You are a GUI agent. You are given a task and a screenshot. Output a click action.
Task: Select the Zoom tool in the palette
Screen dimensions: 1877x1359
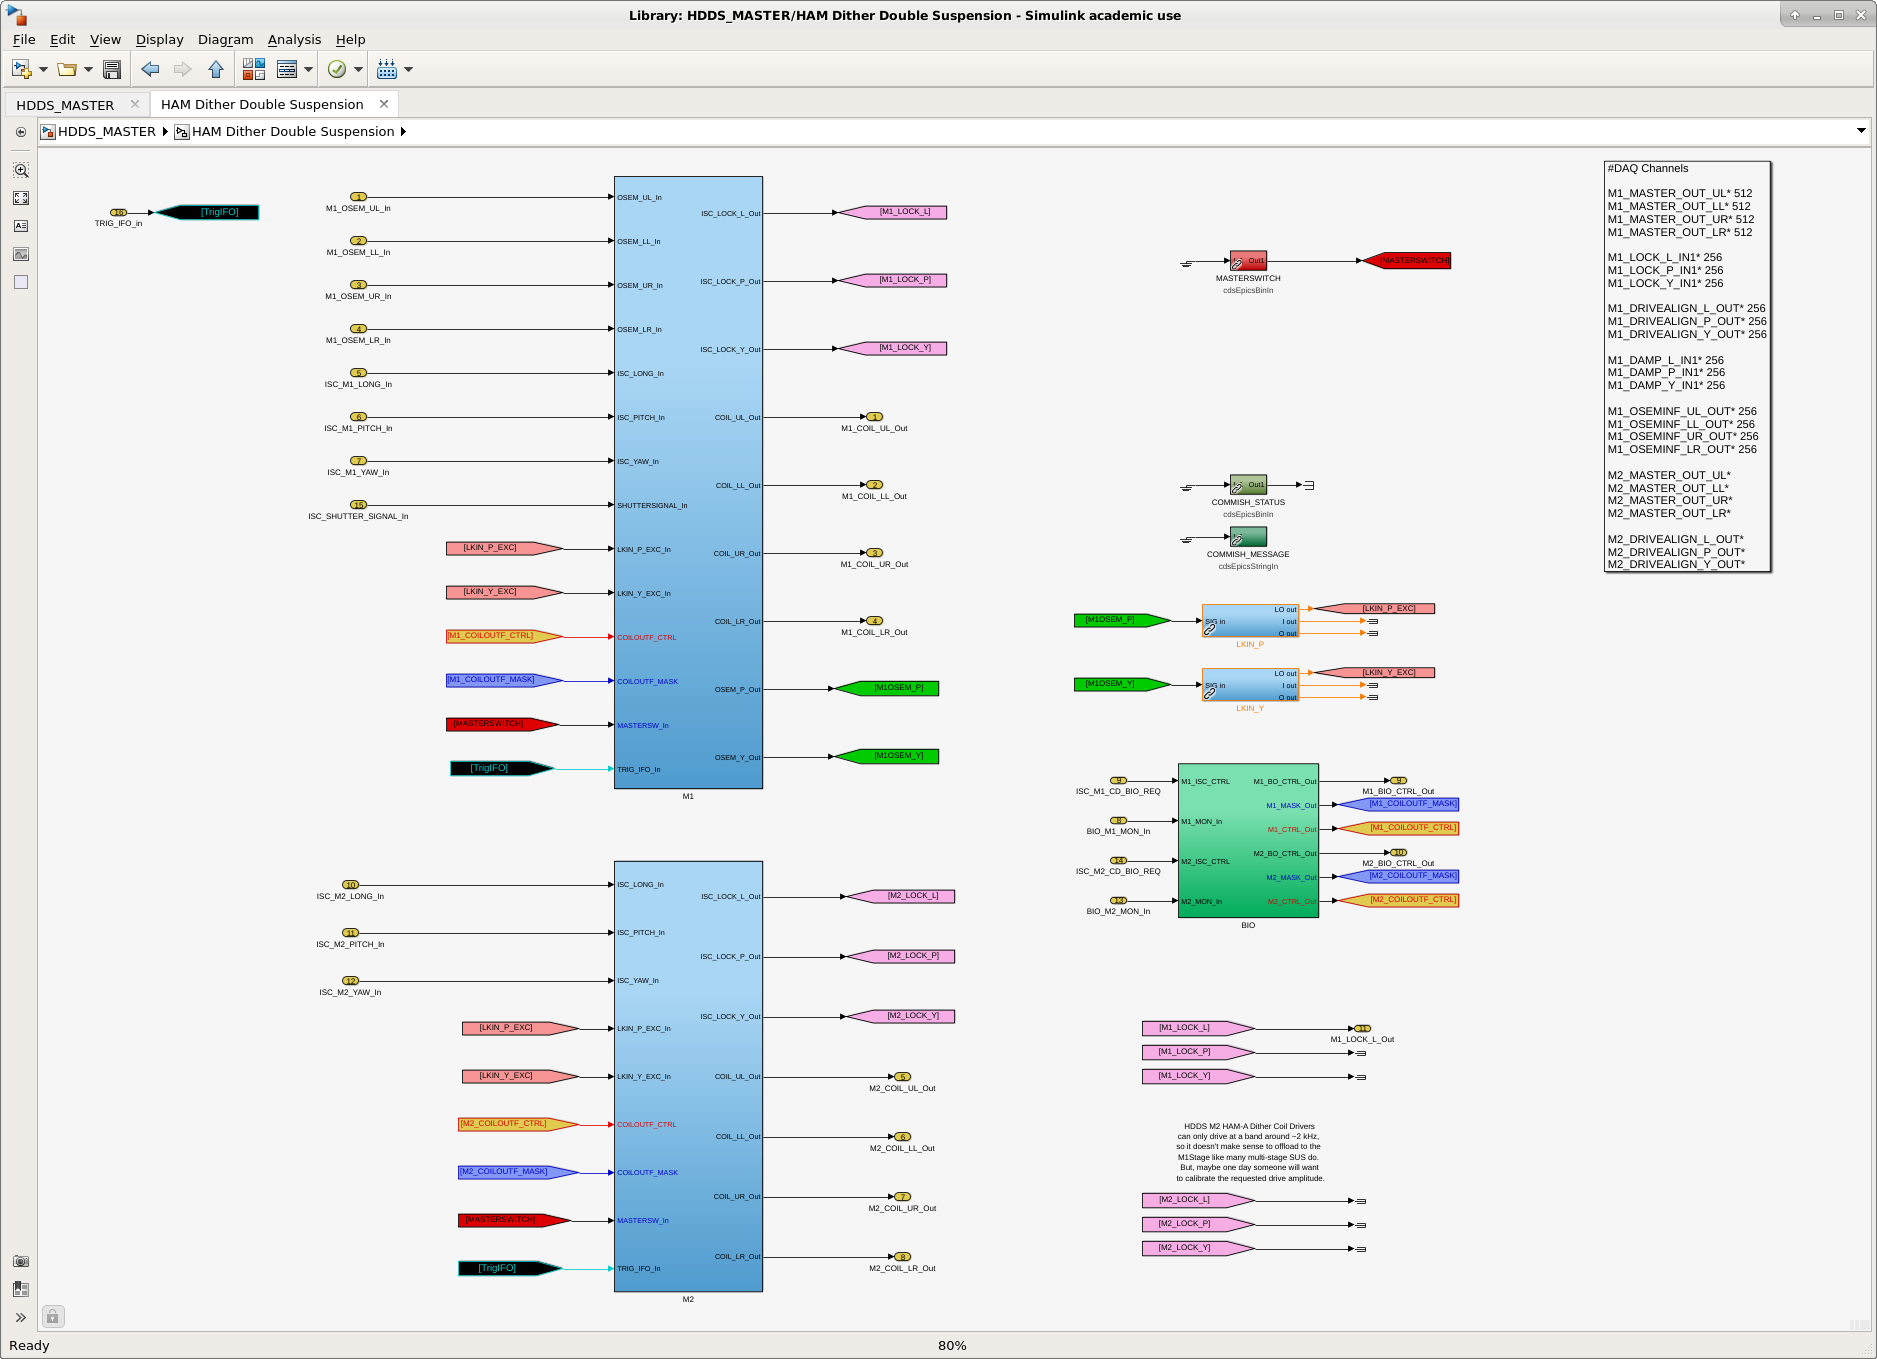(21, 170)
